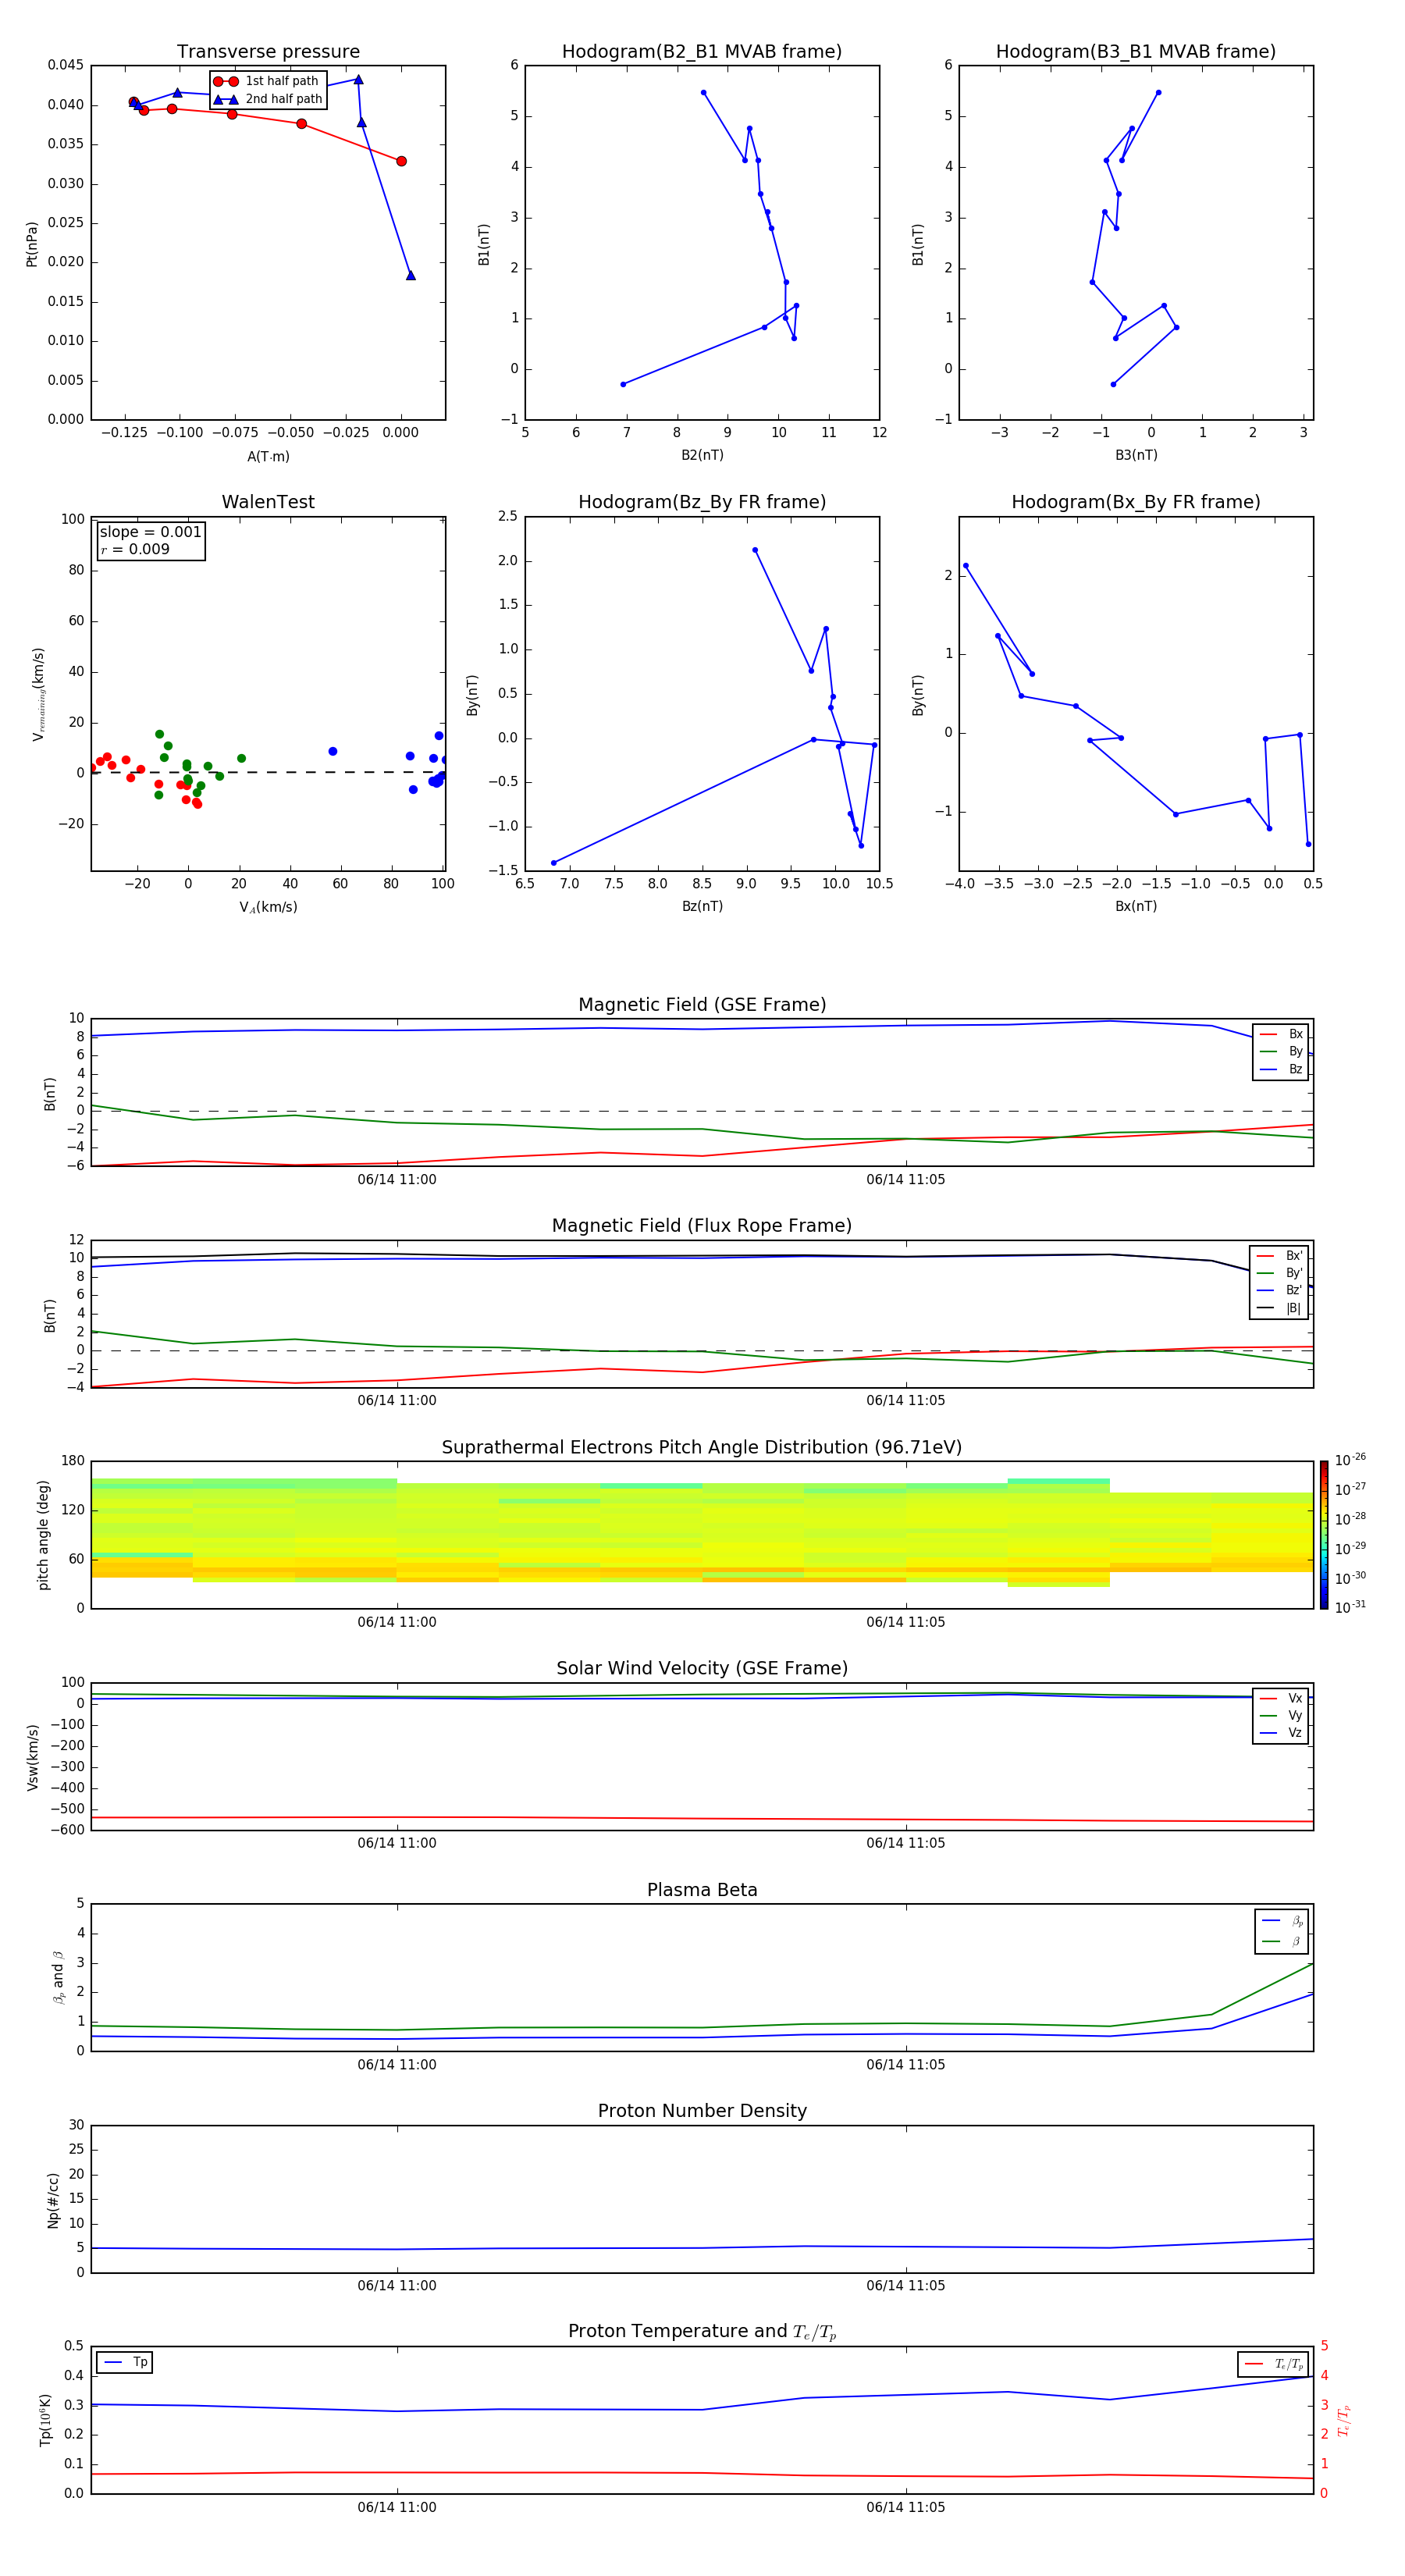Click the 'V_A(km/s)' x-axis label in WalenTest
Image resolution: width=1405 pixels, height=2576 pixels.
click(268, 907)
